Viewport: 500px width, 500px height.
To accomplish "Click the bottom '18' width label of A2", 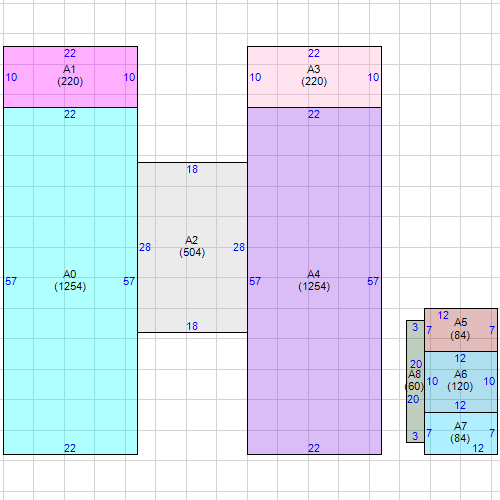I will [x=192, y=326].
